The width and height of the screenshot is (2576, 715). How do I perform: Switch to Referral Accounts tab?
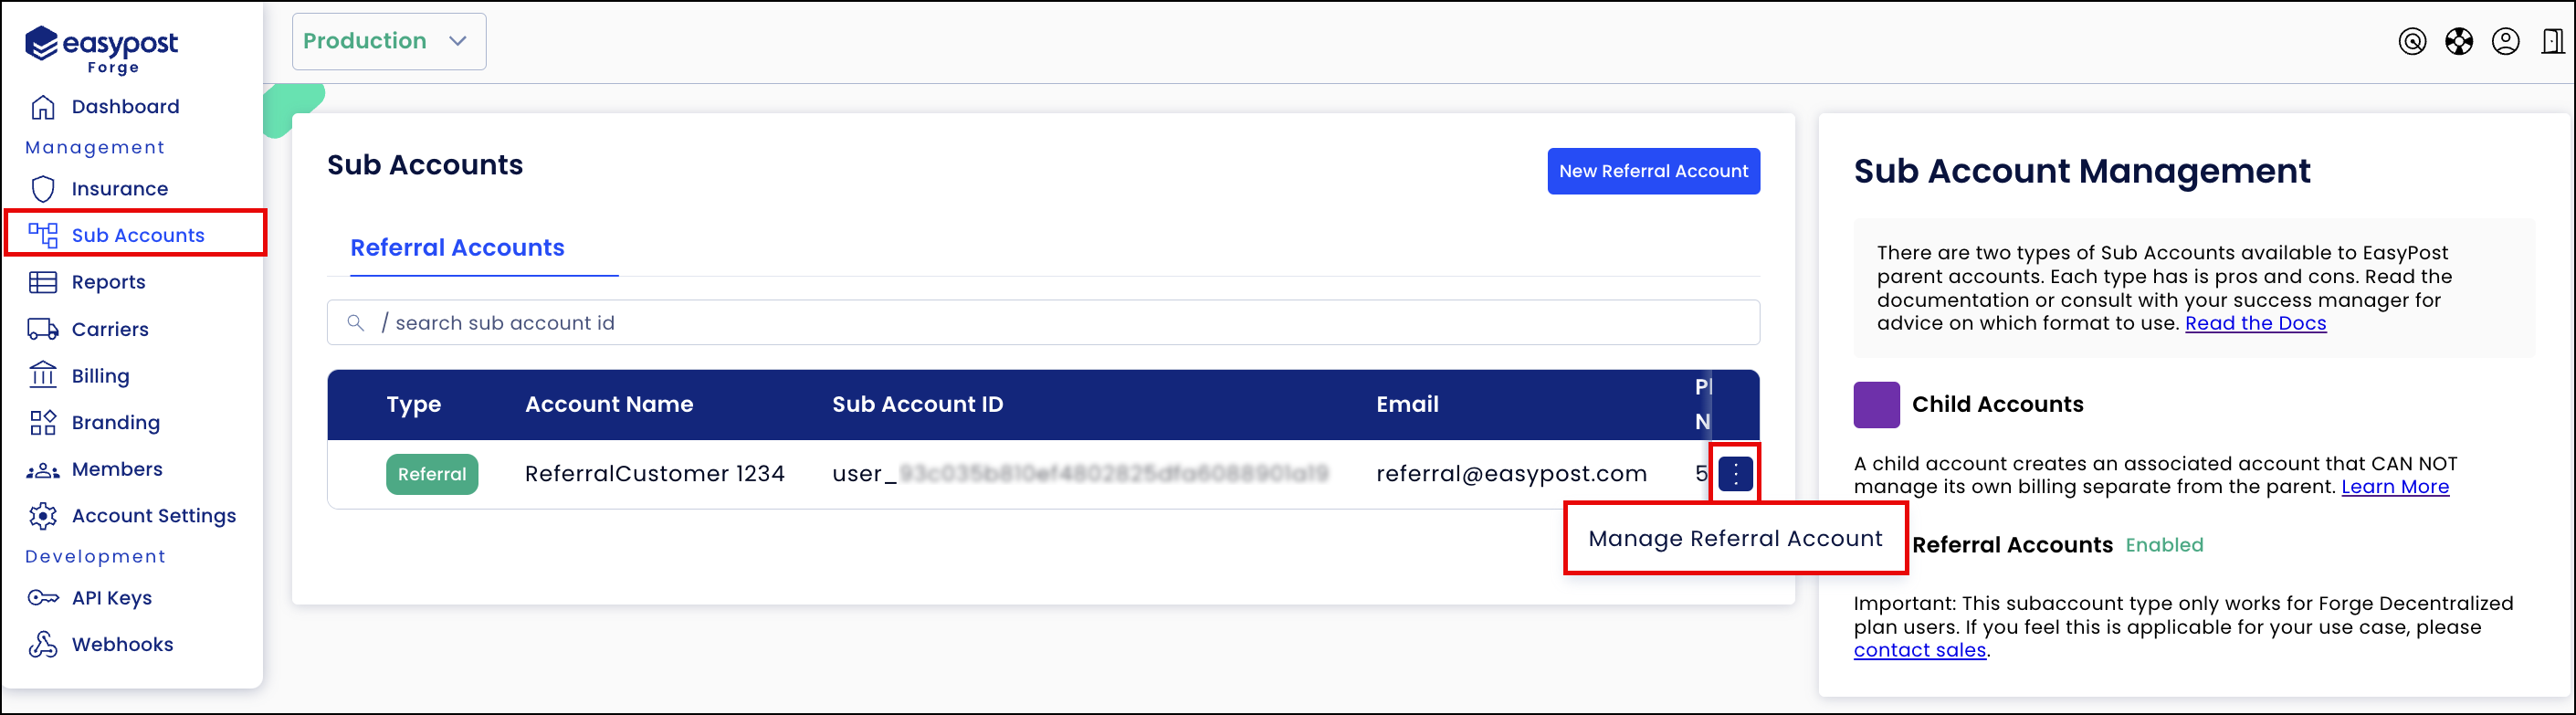457,248
